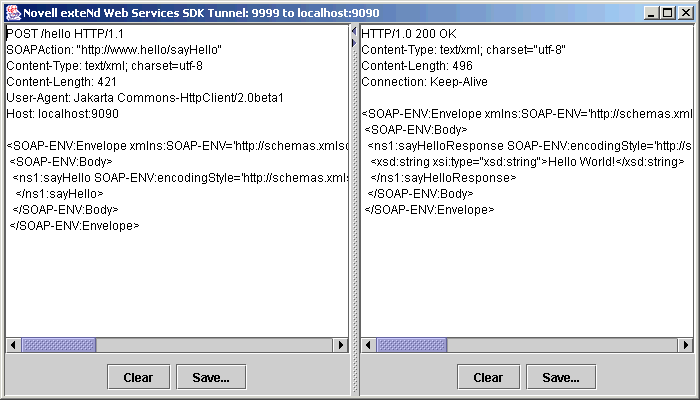Image resolution: width=700 pixels, height=400 pixels.
Task: Click the Java icon in the title bar
Action: [11, 11]
